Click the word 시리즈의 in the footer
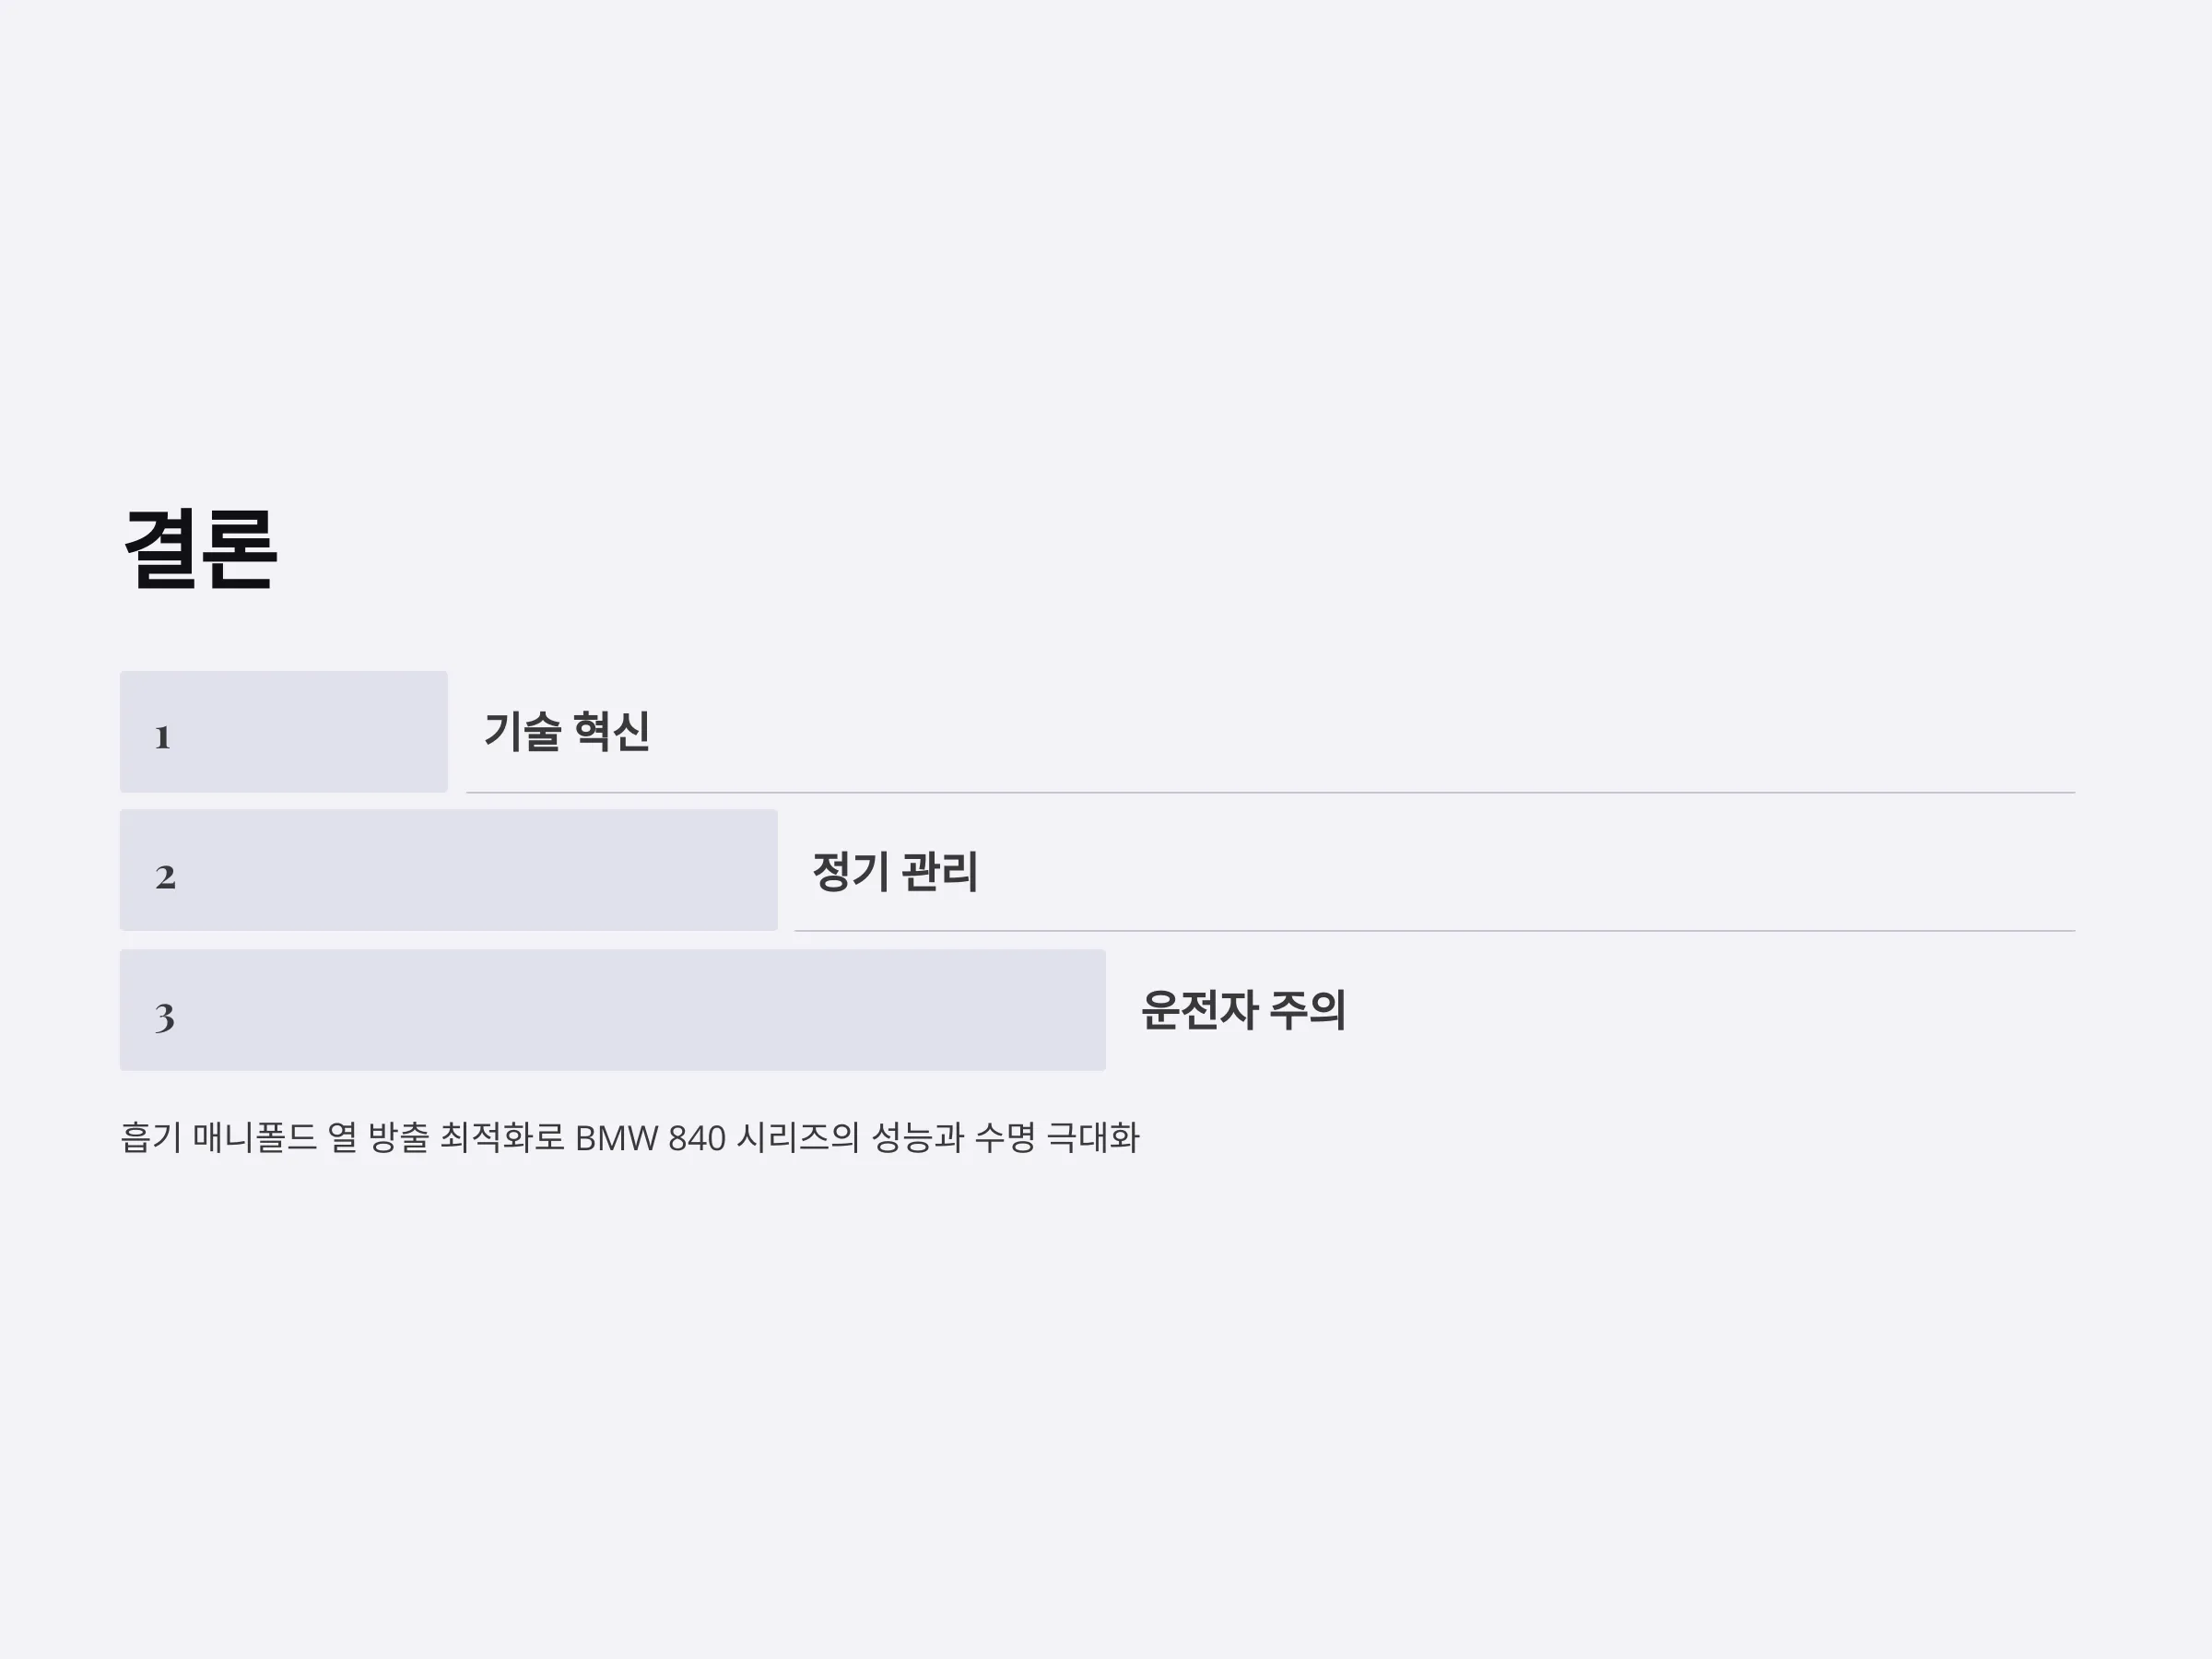Viewport: 2212px width, 1659px height. (x=797, y=1138)
